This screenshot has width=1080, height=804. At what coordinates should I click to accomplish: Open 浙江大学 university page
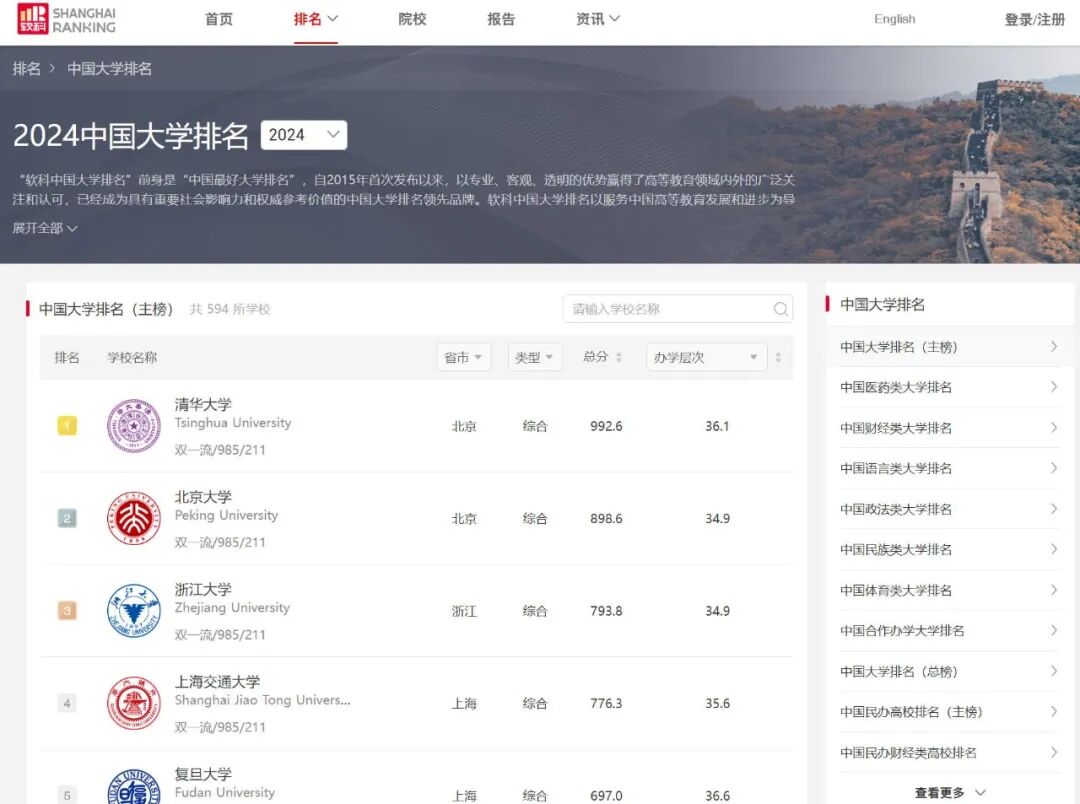(203, 589)
